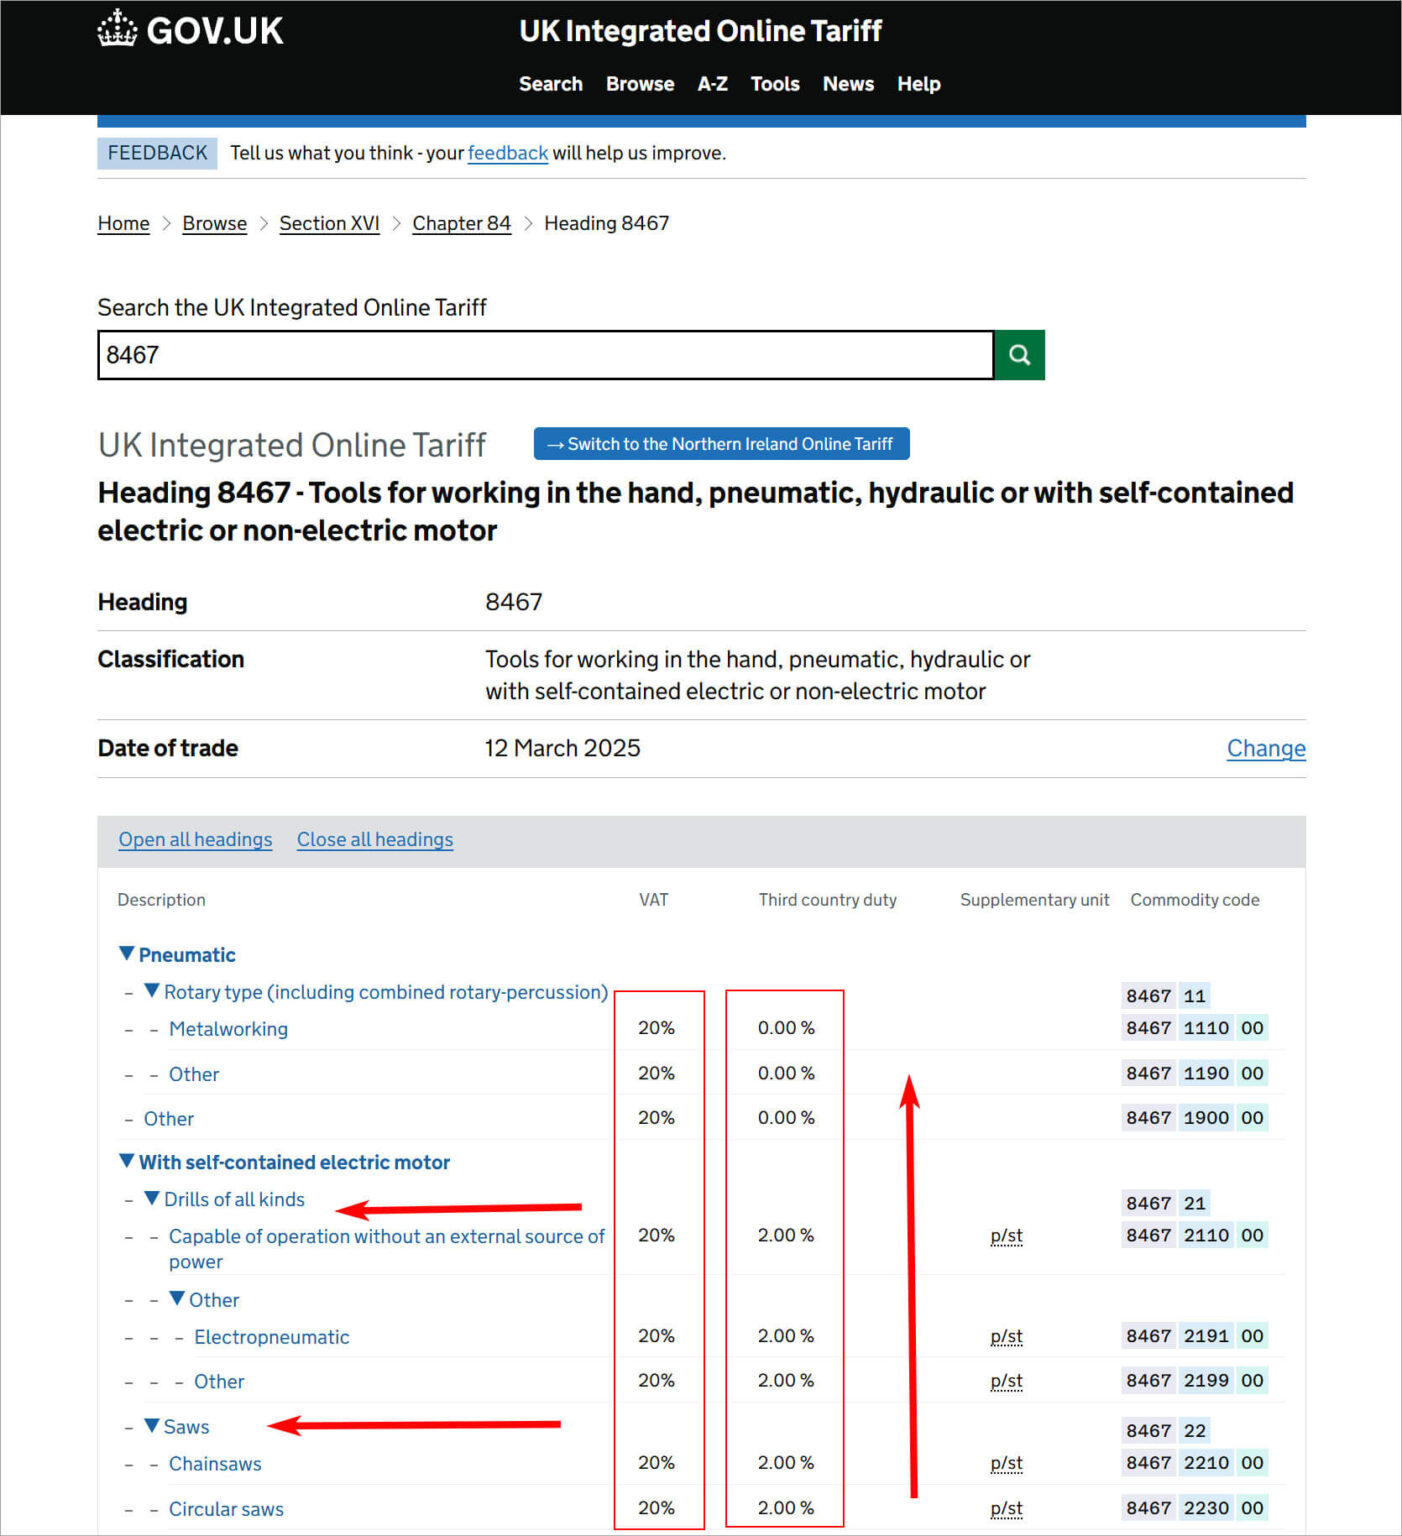The height and width of the screenshot is (1536, 1402).
Task: Click commodity code 8467 1110 00
Action: click(x=1195, y=1028)
